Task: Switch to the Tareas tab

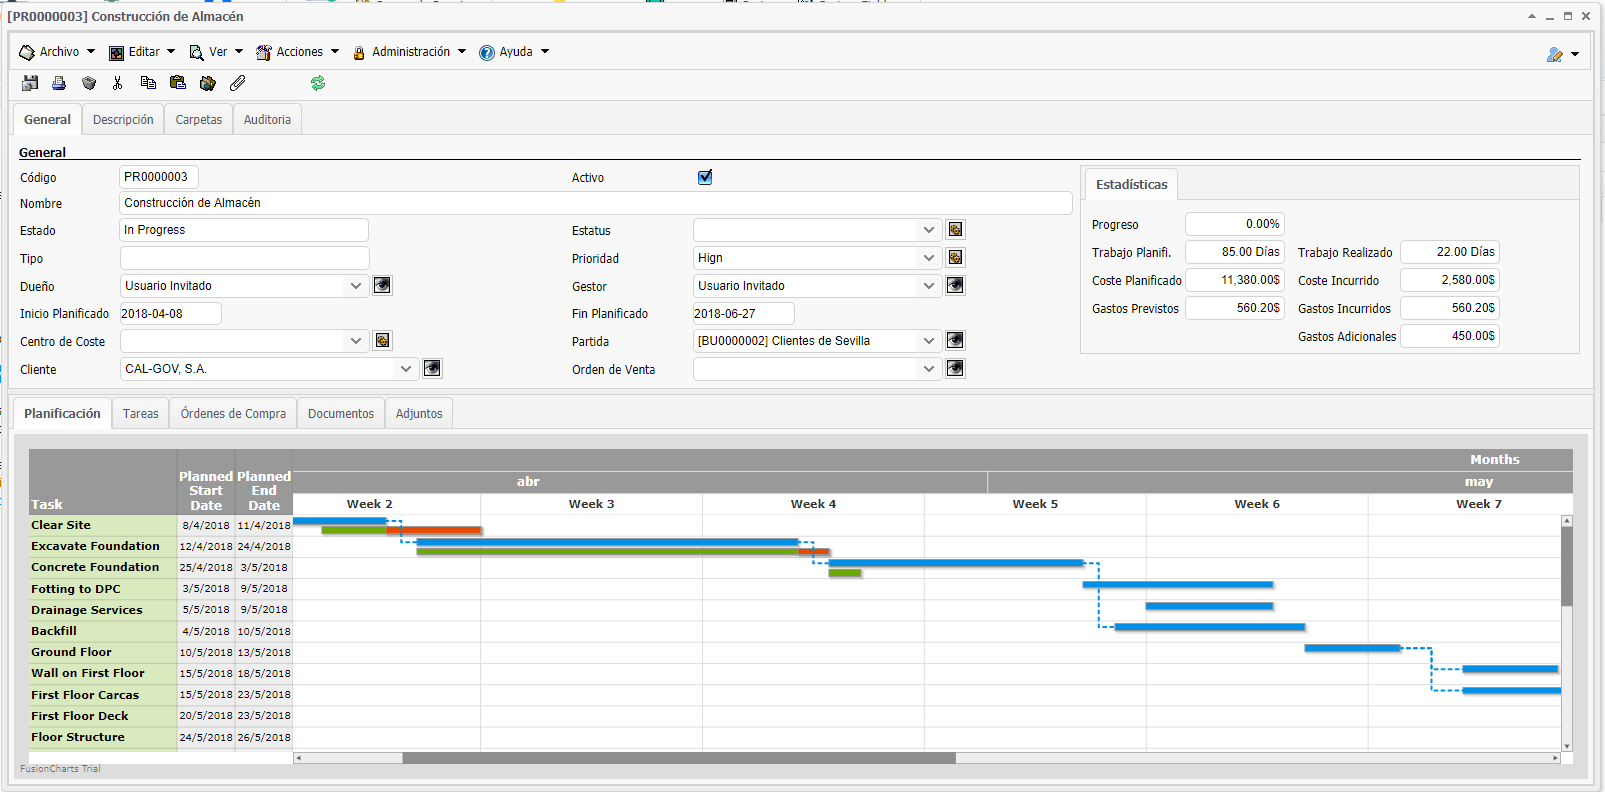Action: [x=141, y=413]
